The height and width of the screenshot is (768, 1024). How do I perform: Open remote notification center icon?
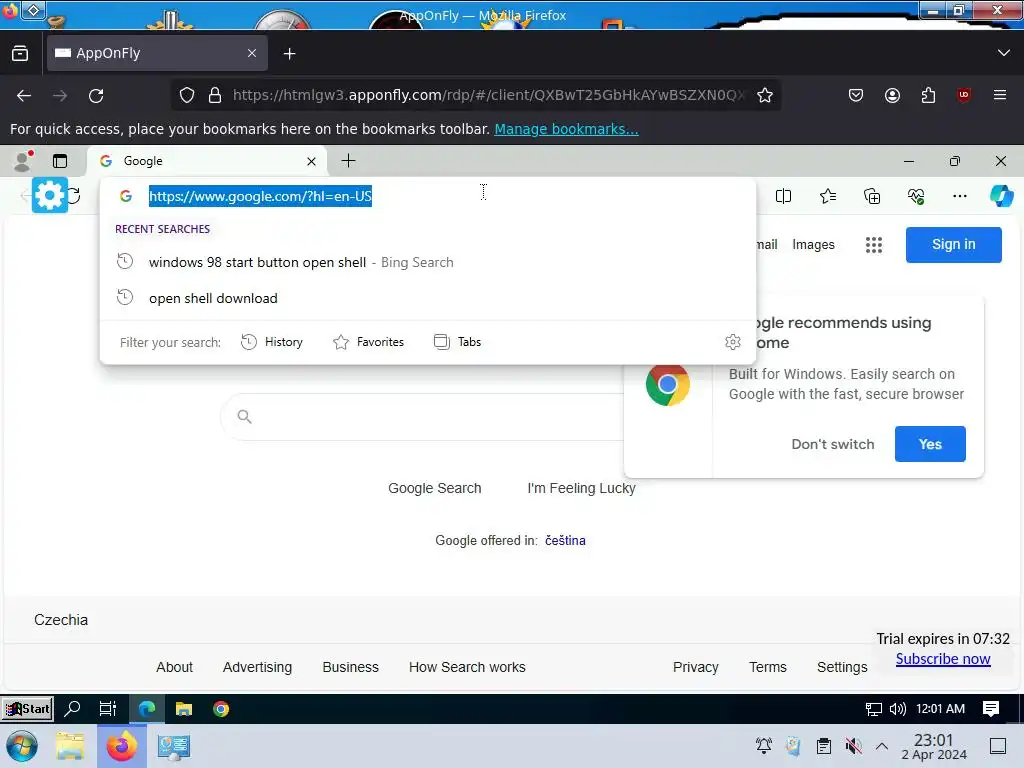(x=991, y=709)
